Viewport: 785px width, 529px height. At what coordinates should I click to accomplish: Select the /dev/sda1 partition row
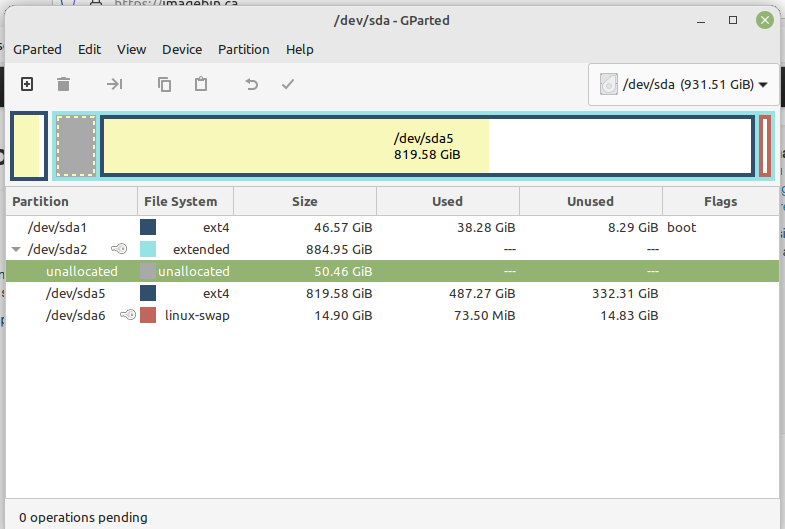[x=392, y=227]
